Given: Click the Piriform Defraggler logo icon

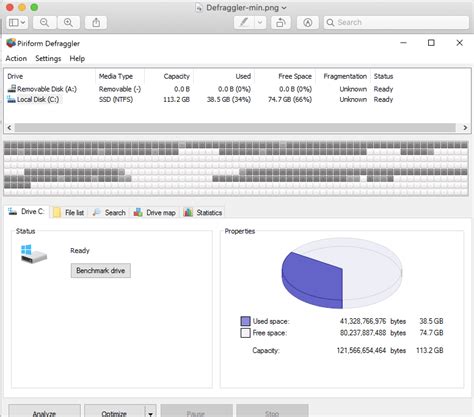Looking at the screenshot, I should click(x=11, y=43).
